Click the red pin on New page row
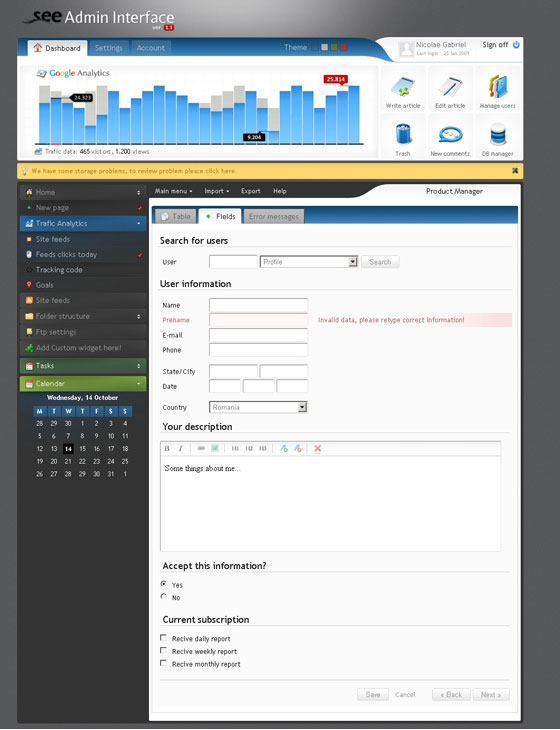This screenshot has height=730, width=560. pos(140,208)
